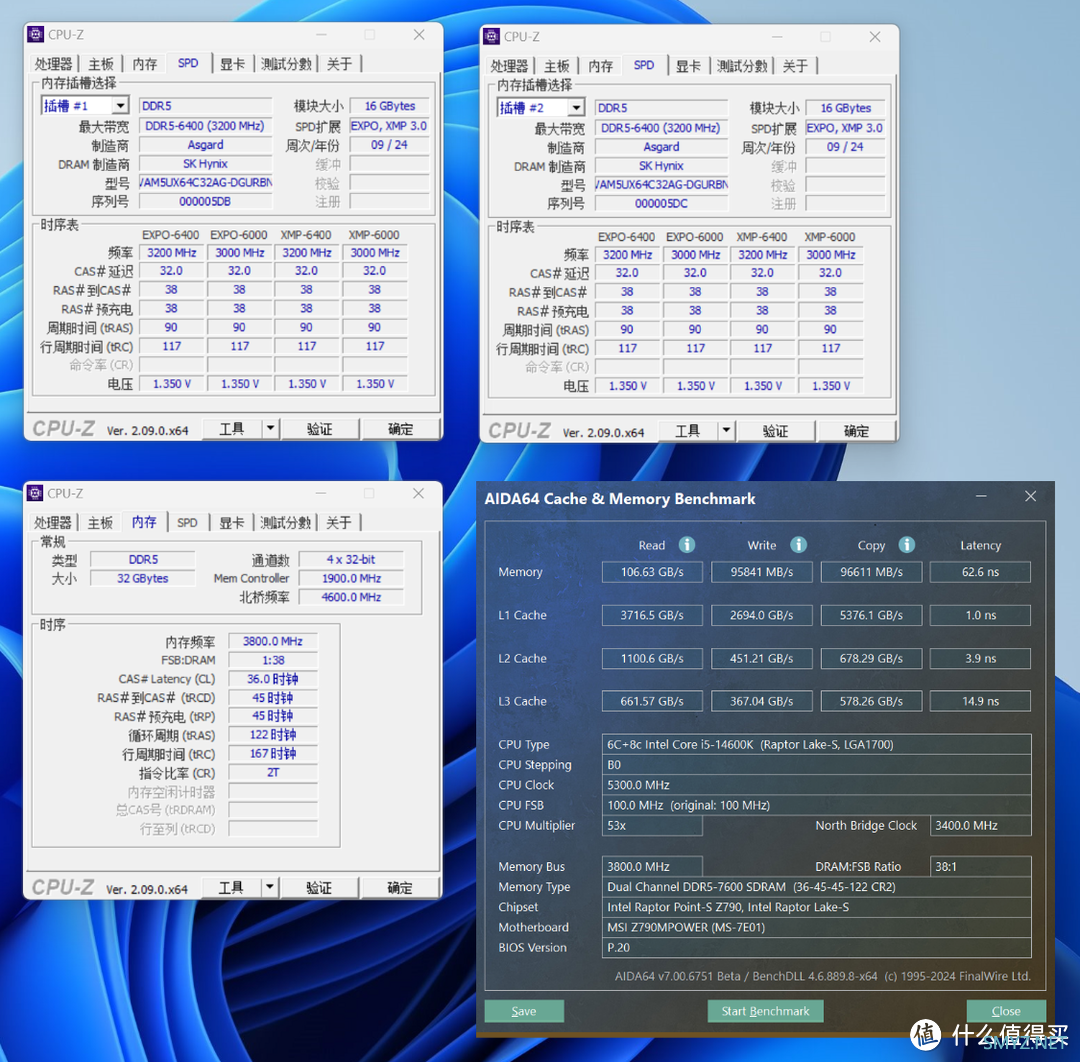Click Motherboard MSI Z790MPOWER field
The image size is (1080, 1062).
click(x=816, y=927)
